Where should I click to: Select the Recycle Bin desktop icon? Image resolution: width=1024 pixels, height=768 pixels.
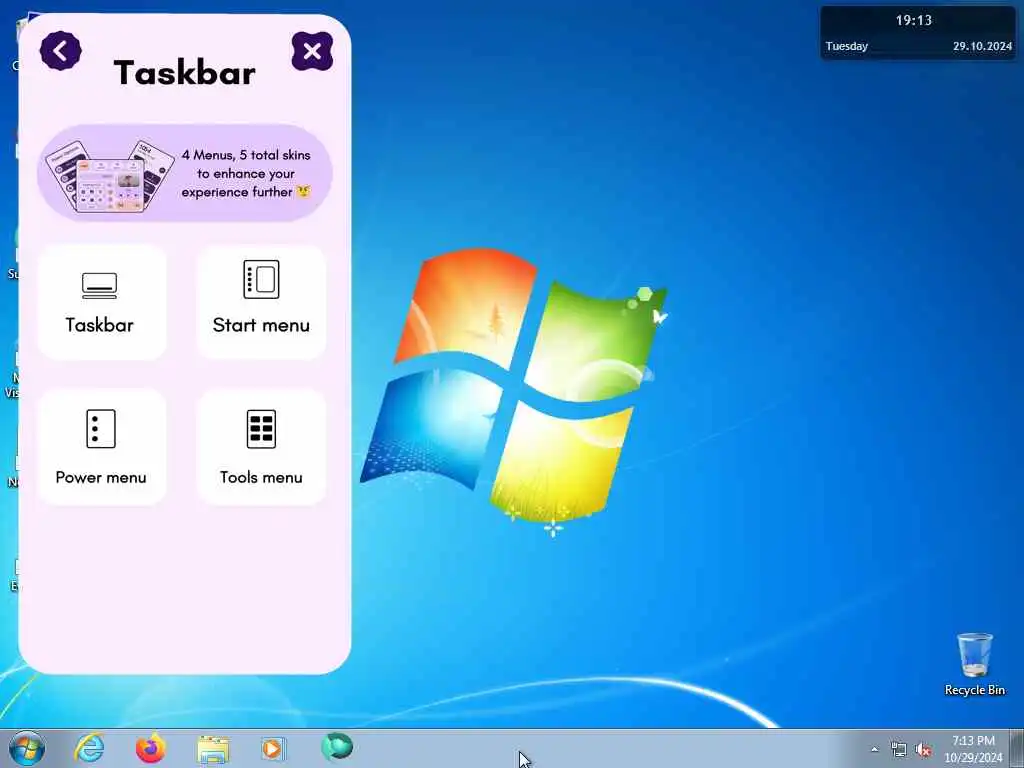click(974, 664)
